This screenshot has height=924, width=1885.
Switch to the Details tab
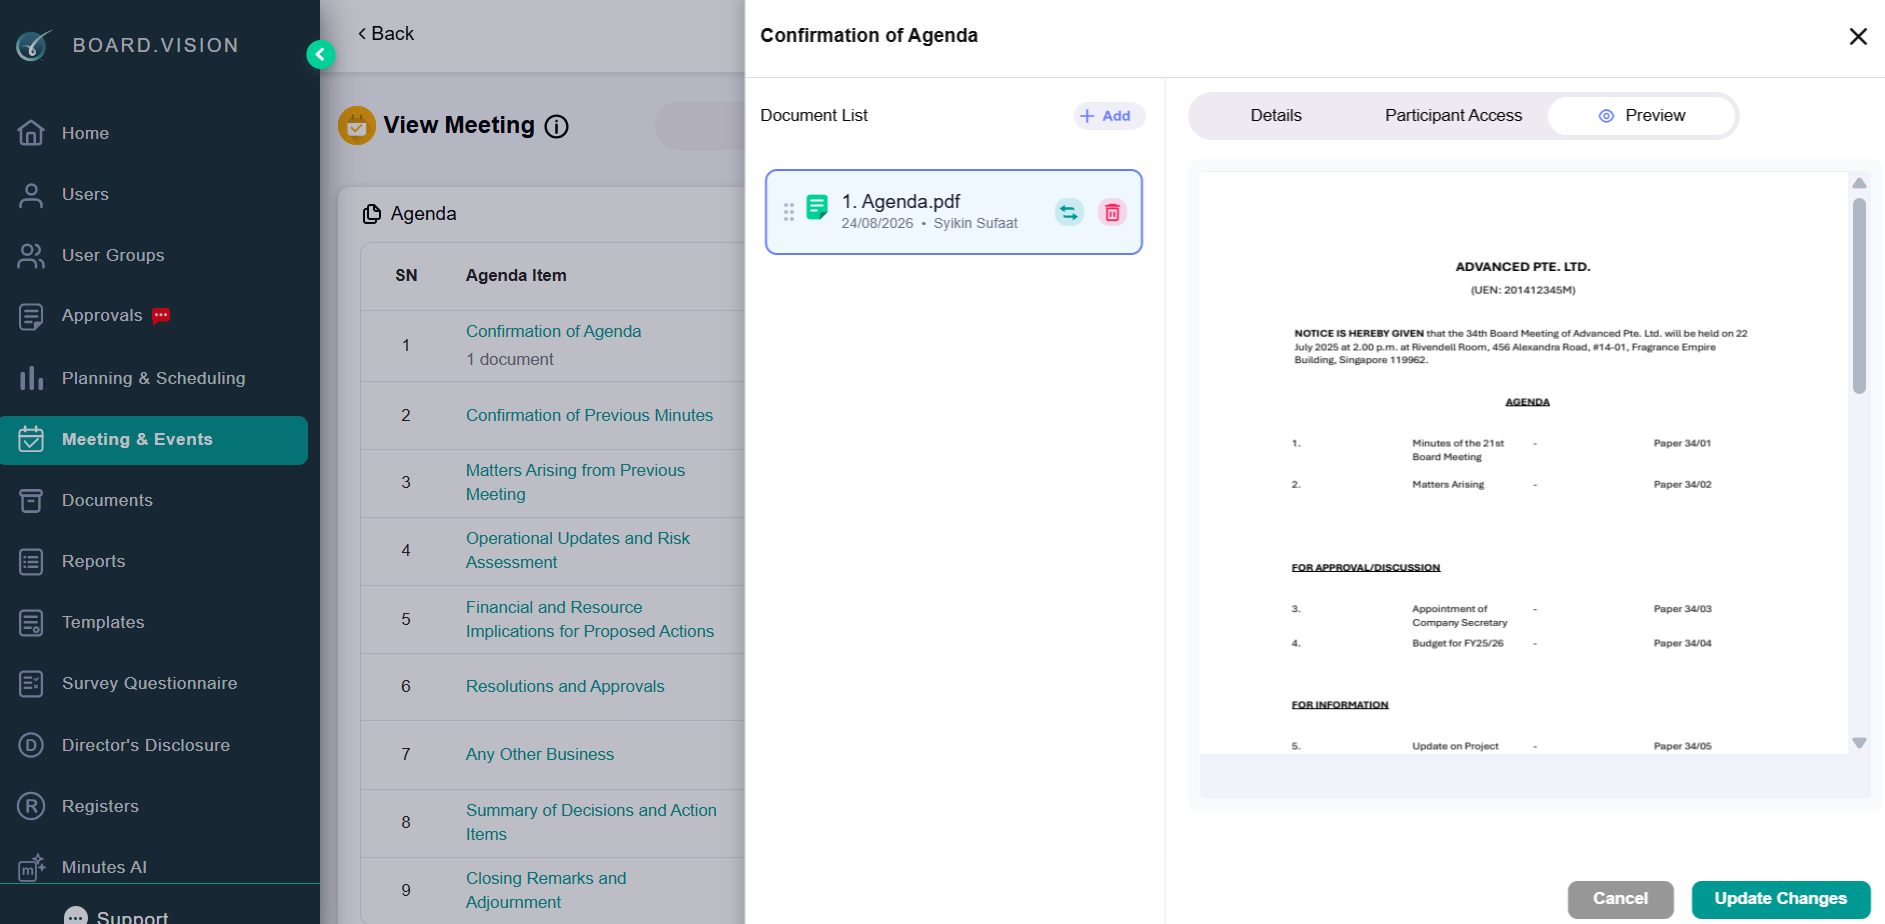point(1276,116)
